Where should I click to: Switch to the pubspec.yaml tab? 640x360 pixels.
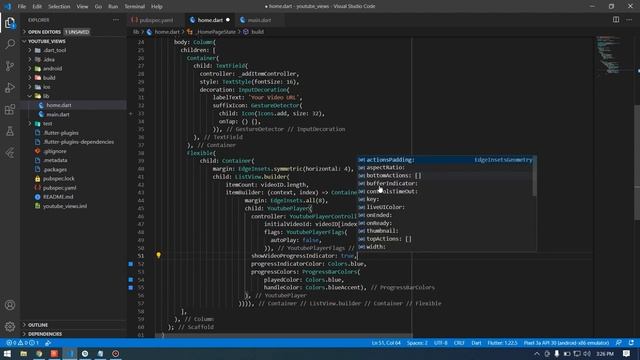click(x=155, y=20)
